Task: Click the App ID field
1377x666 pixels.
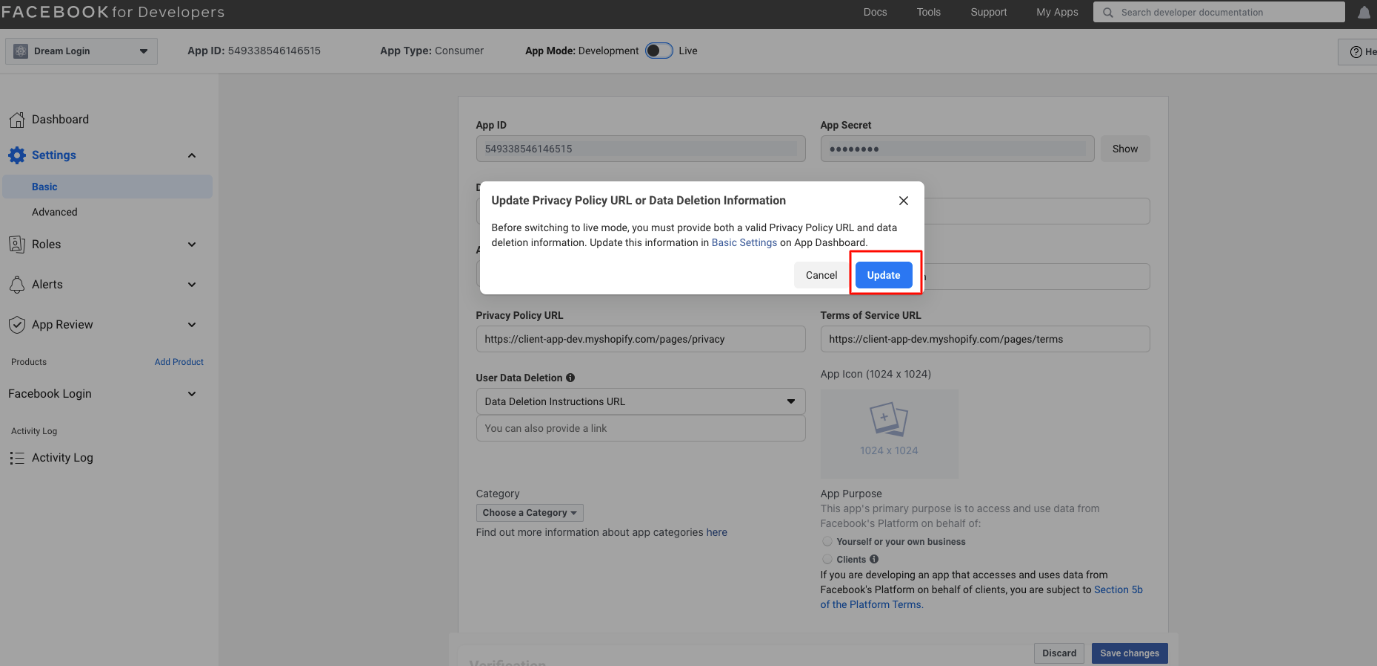Action: [640, 149]
